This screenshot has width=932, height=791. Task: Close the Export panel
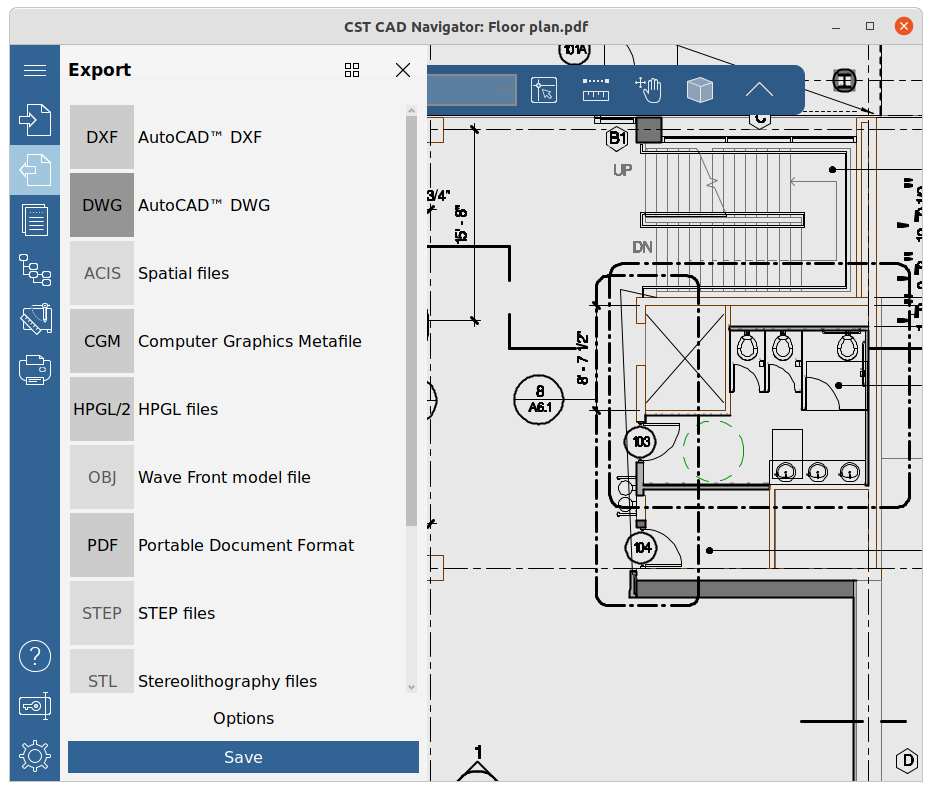click(x=403, y=70)
